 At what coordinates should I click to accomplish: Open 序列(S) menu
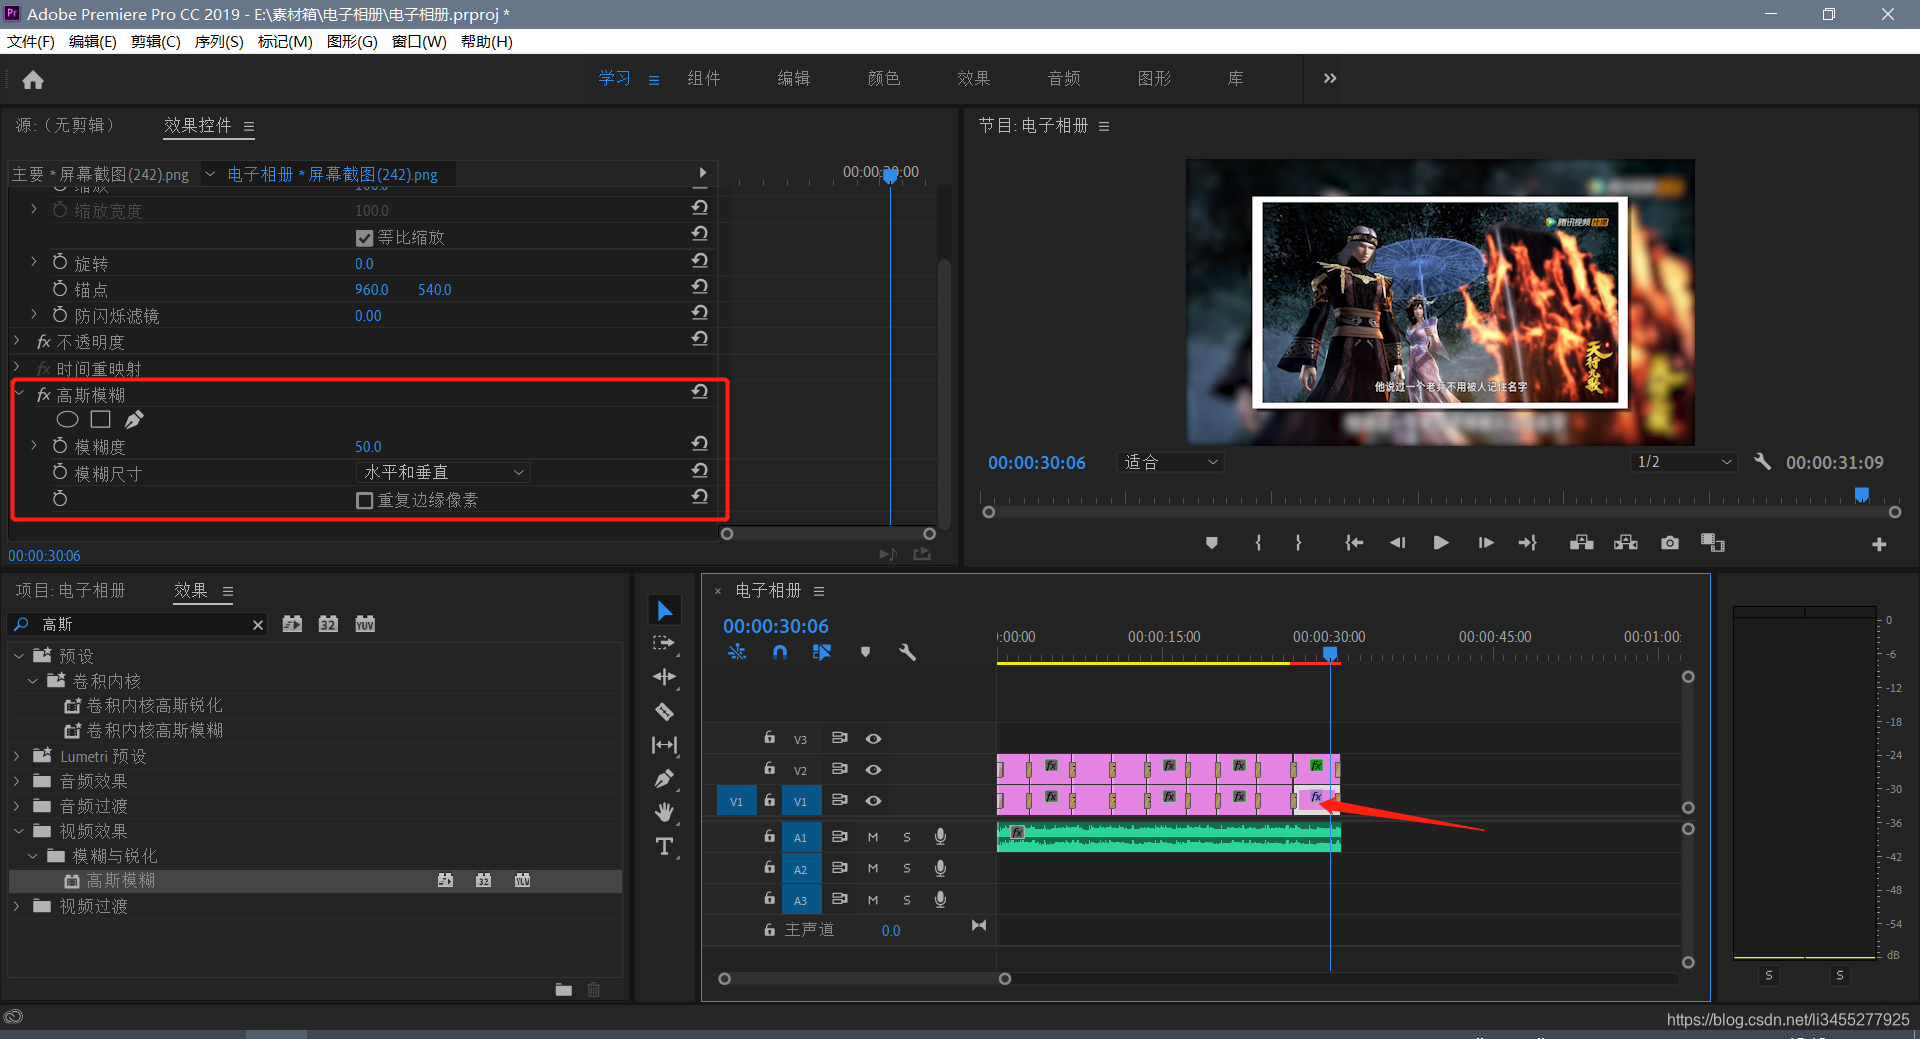pyautogui.click(x=219, y=41)
